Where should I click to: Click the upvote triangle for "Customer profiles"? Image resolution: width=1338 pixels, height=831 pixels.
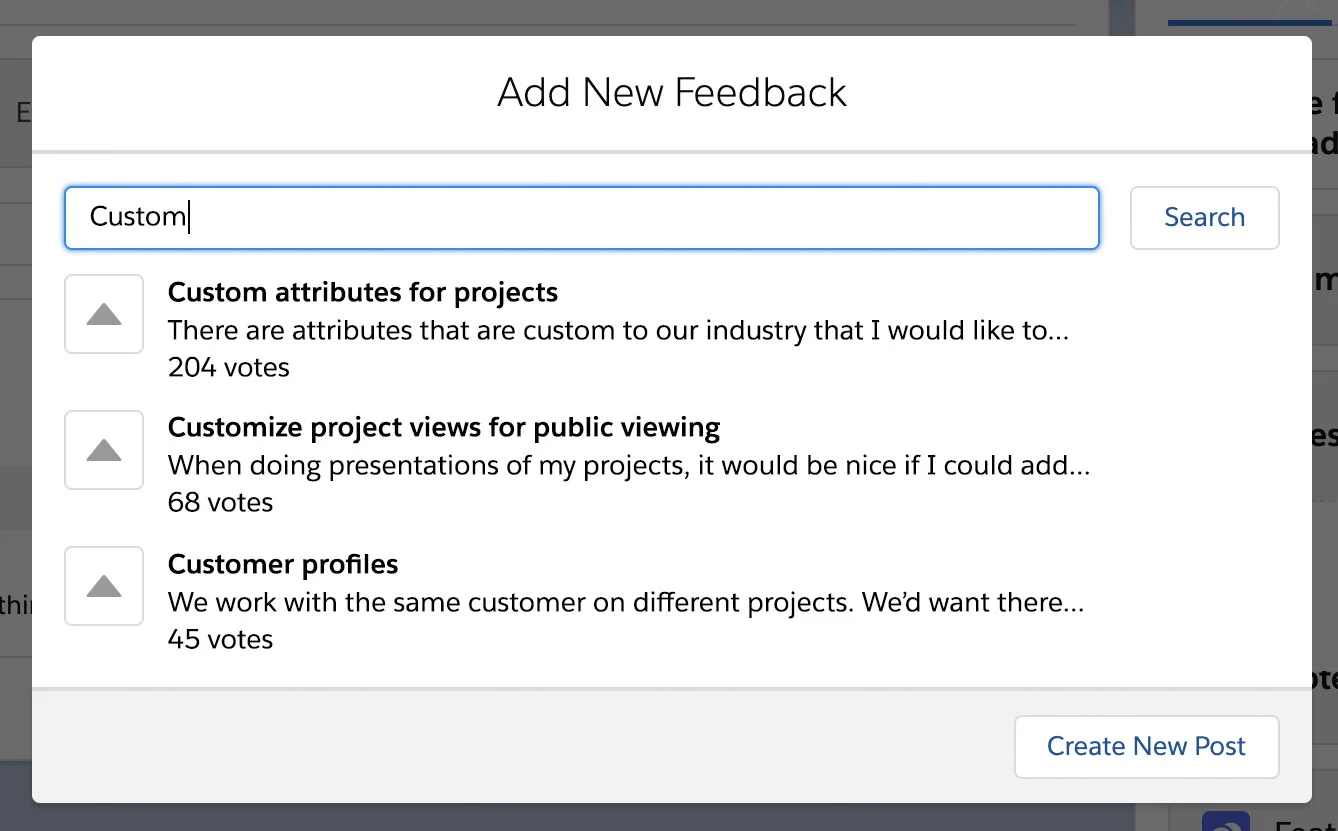pyautogui.click(x=104, y=586)
